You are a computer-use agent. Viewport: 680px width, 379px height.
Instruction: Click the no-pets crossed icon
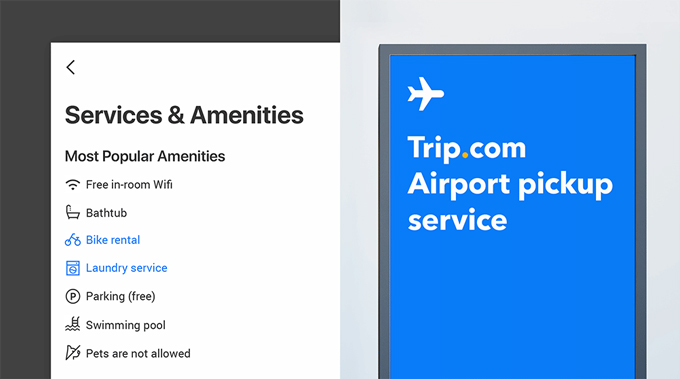click(x=72, y=353)
